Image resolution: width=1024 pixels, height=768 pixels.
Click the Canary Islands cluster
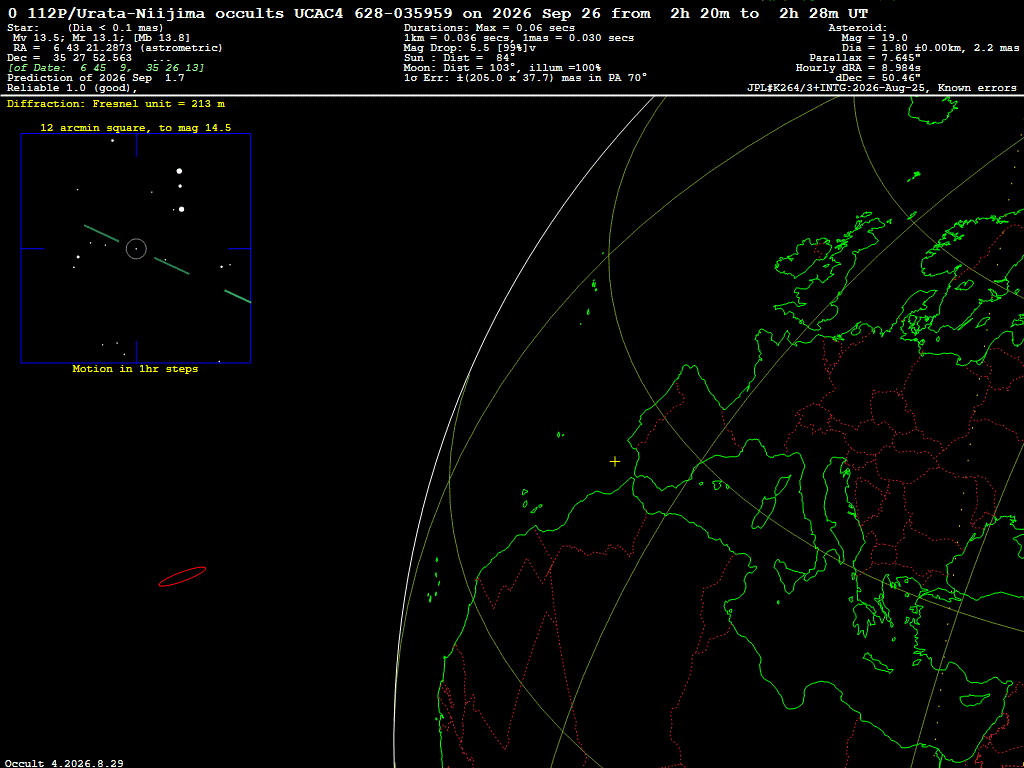(x=435, y=580)
